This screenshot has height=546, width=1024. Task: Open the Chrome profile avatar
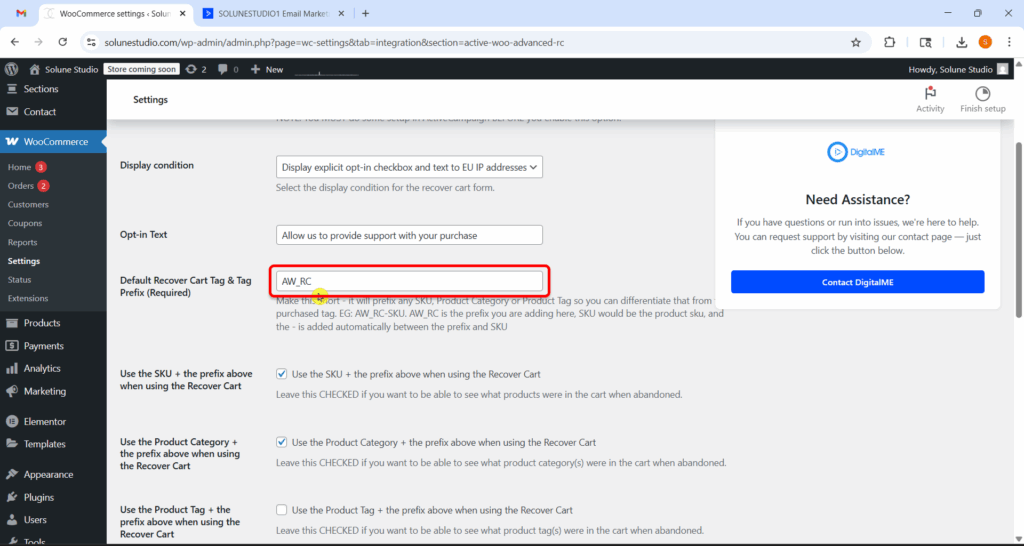click(985, 42)
